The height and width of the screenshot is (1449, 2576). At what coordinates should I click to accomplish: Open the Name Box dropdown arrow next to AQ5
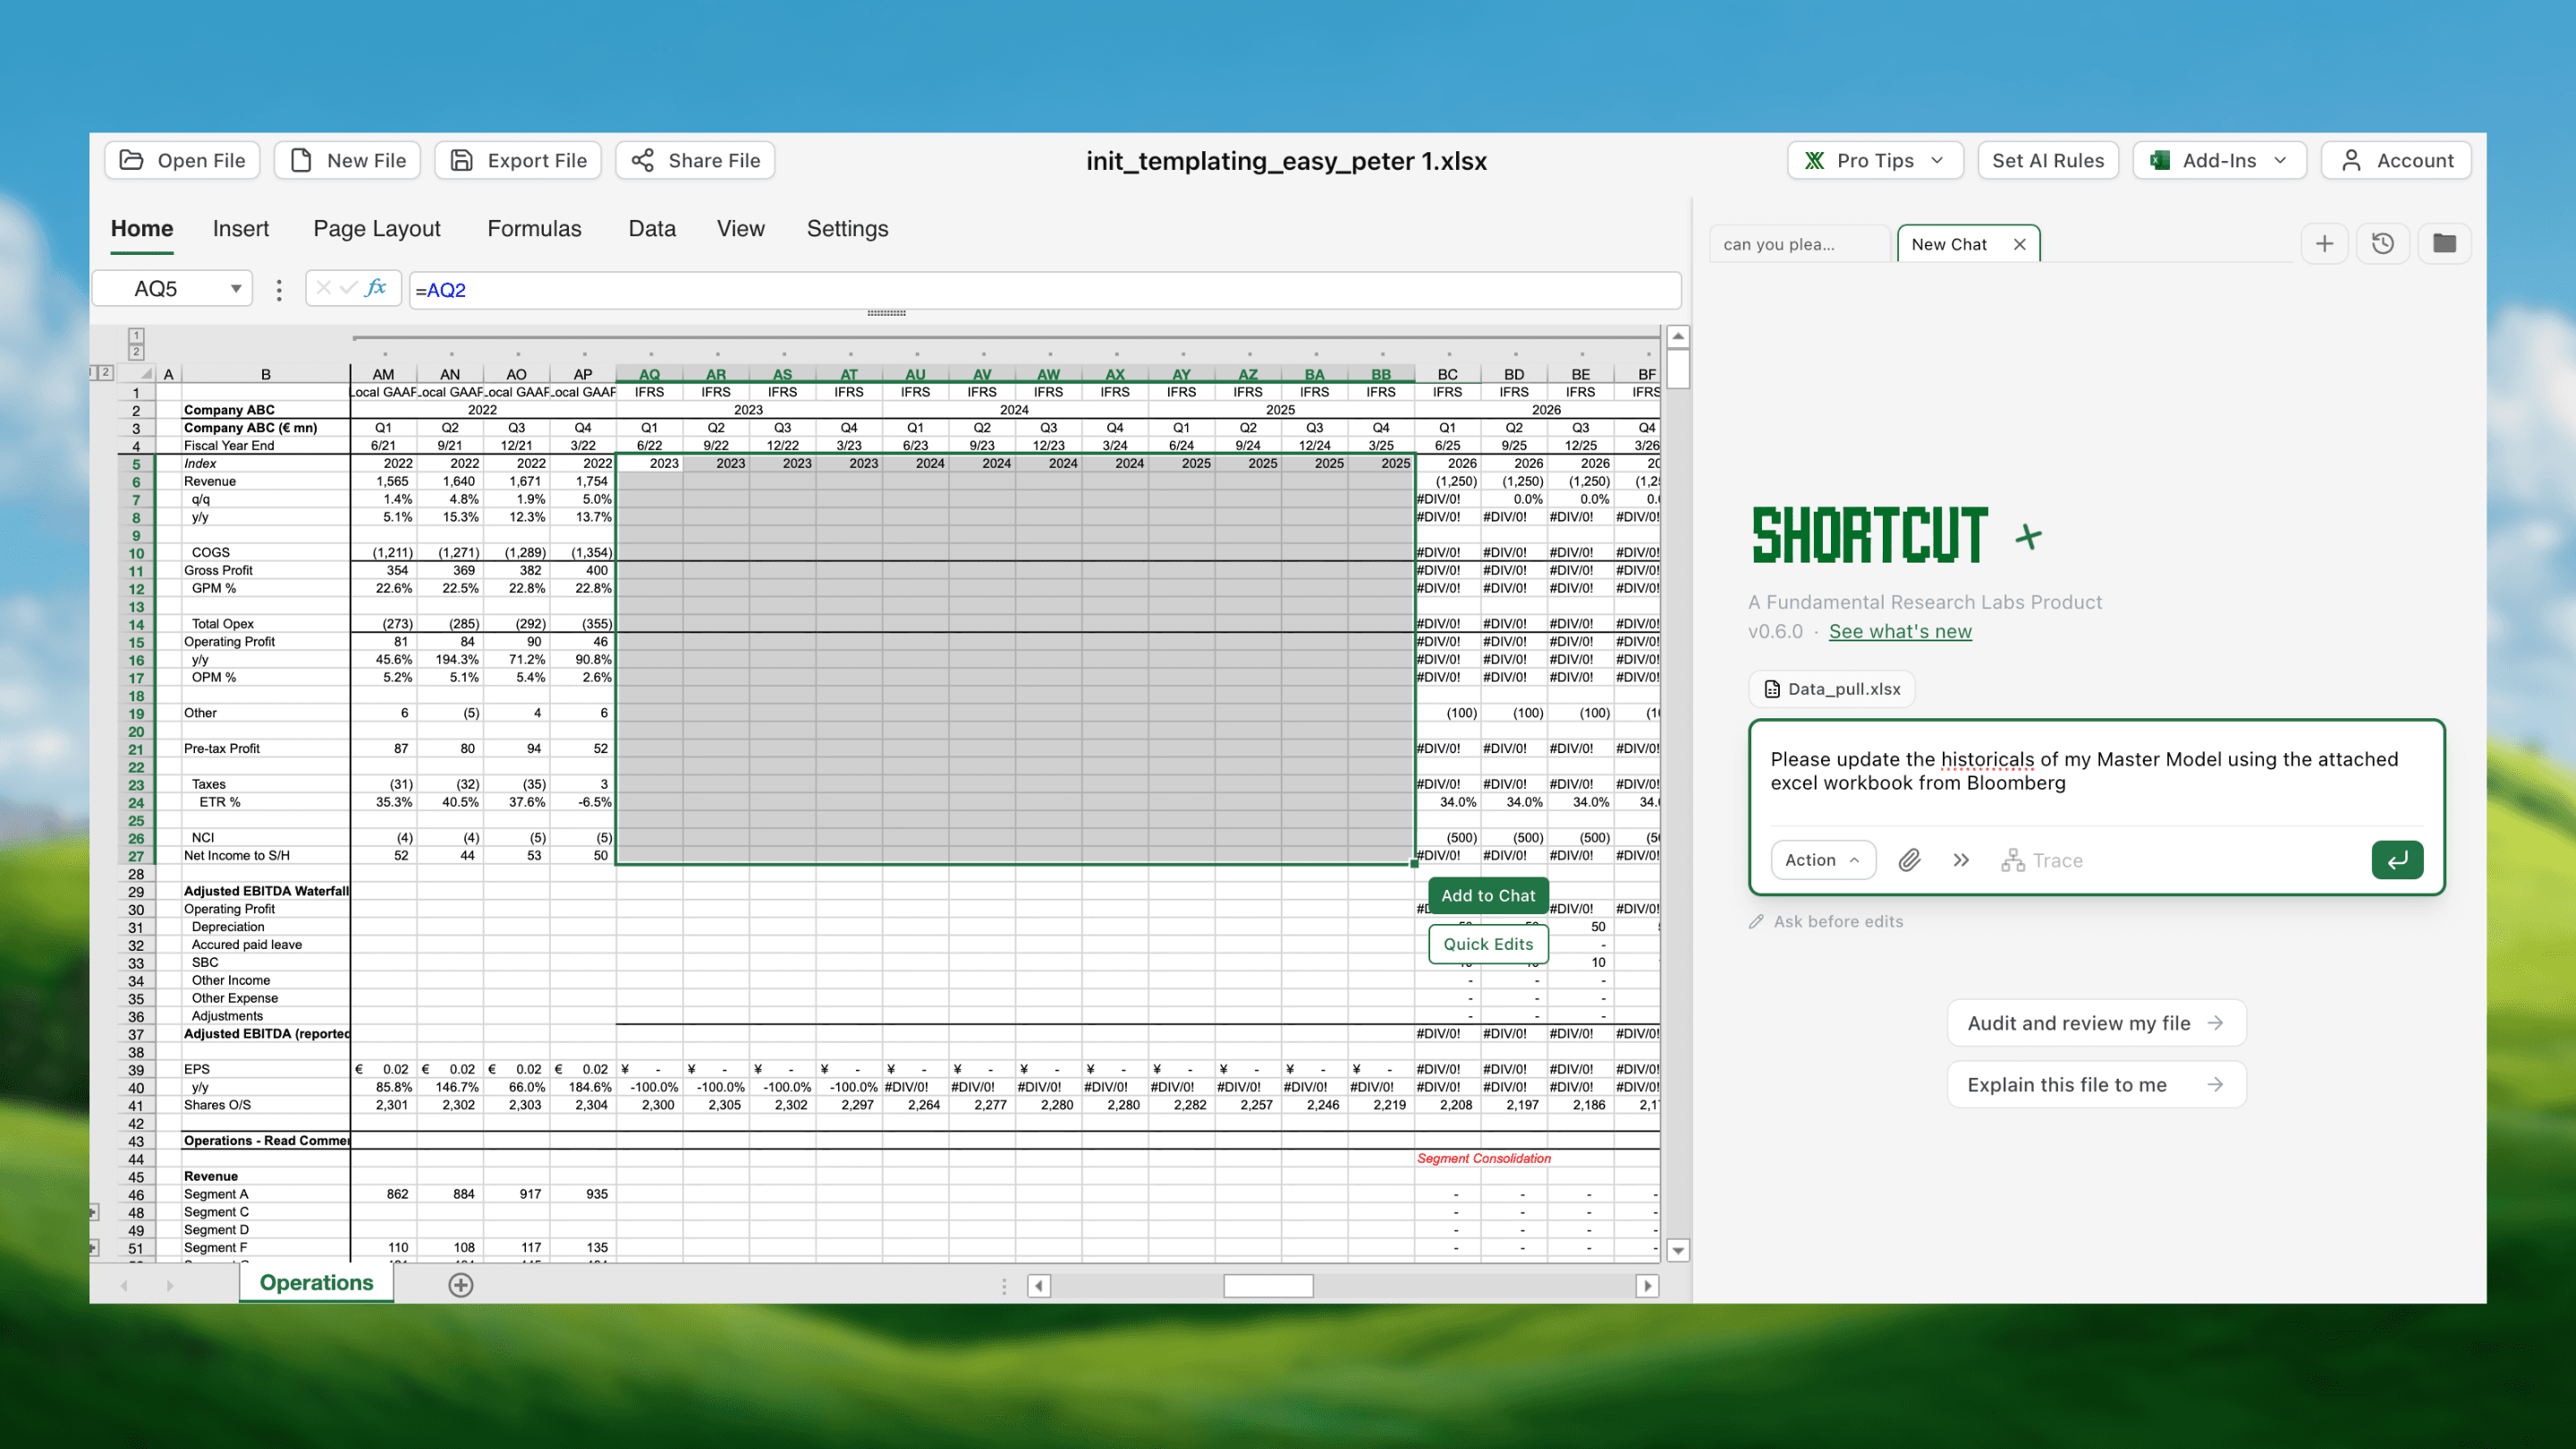tap(236, 289)
